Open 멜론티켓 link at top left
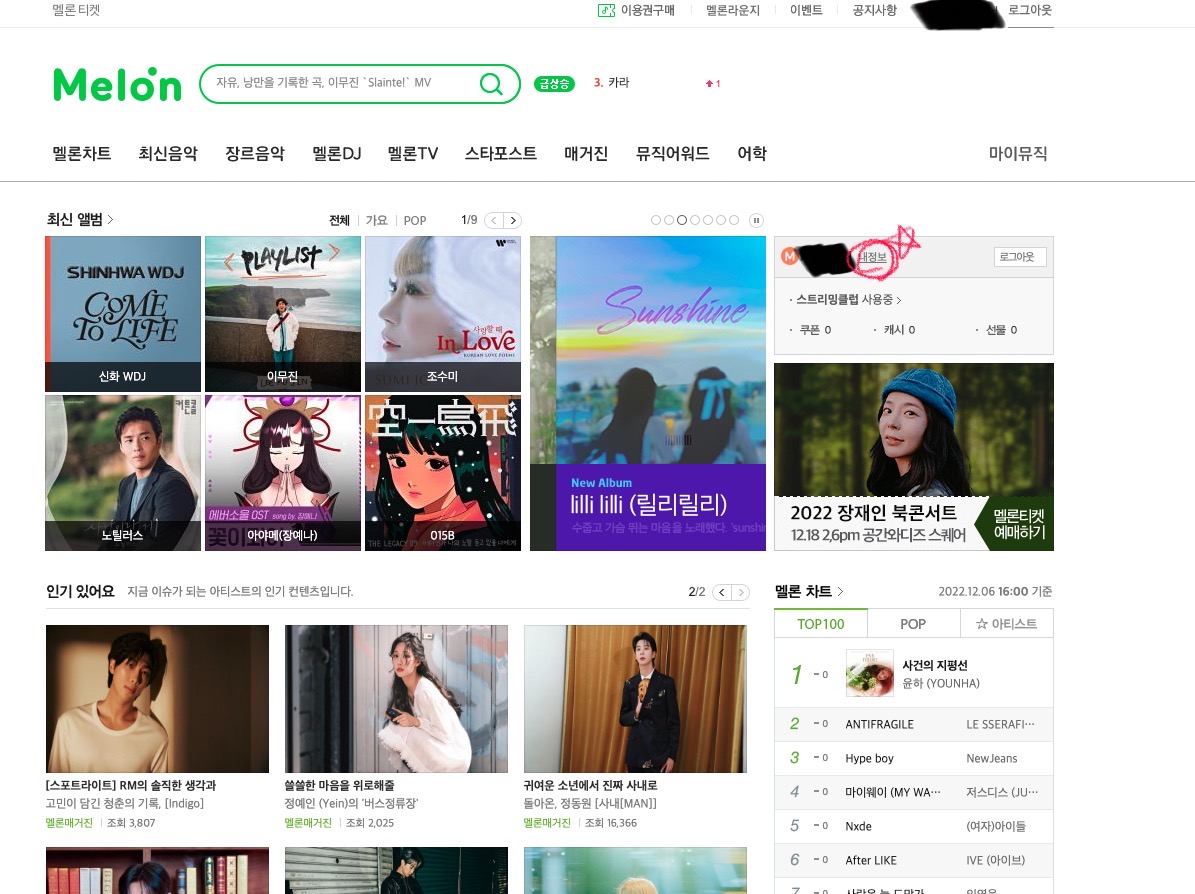The image size is (1195, 894). click(76, 11)
